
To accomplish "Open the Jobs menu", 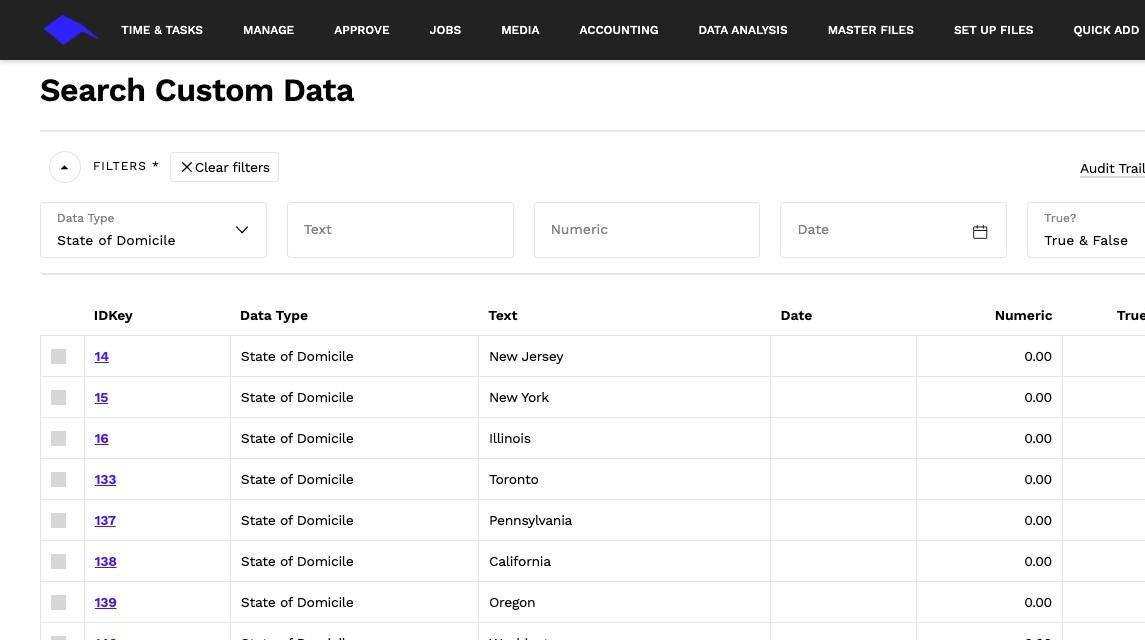I will pyautogui.click(x=445, y=30).
